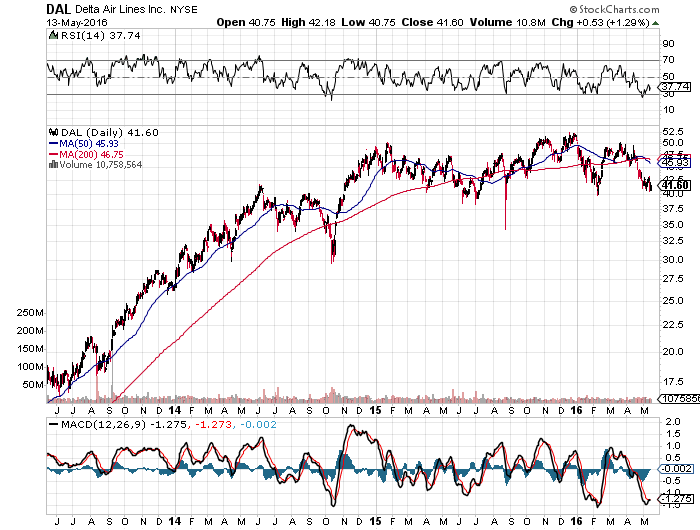Click the DAL ticker symbol title
700x530 pixels.
[x=58, y=9]
